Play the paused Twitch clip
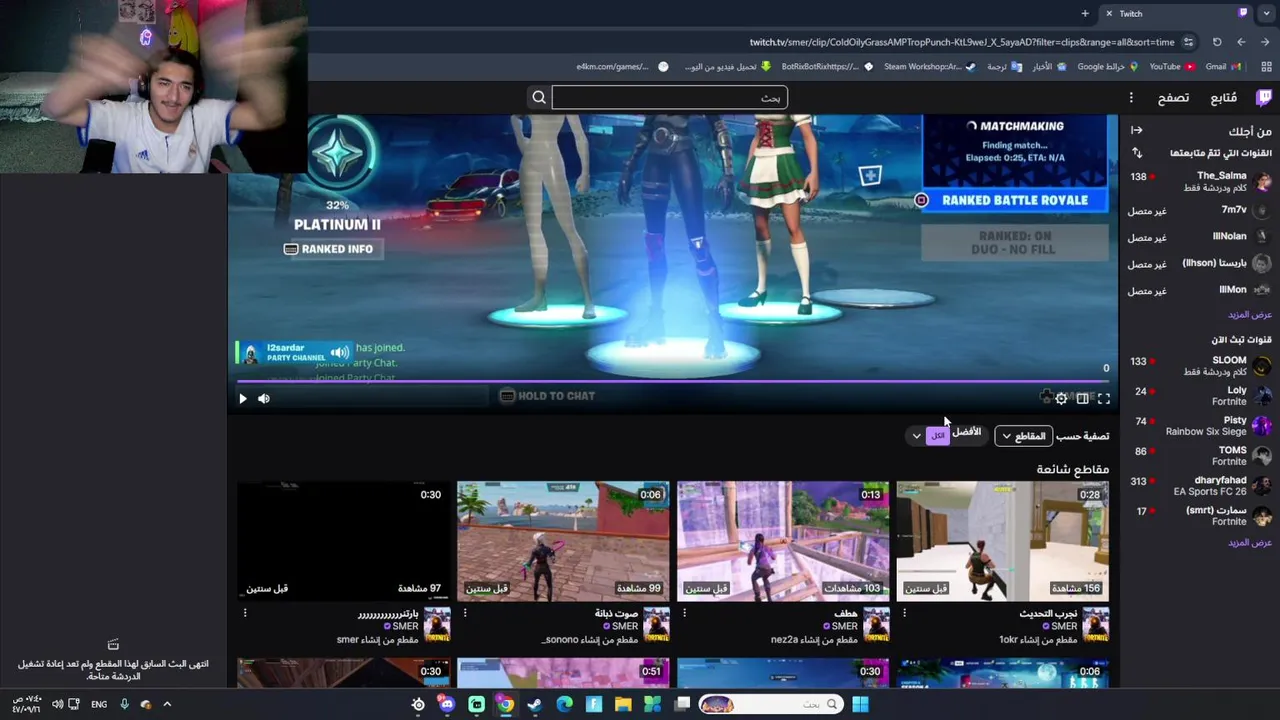This screenshot has width=1280, height=720. [x=242, y=398]
